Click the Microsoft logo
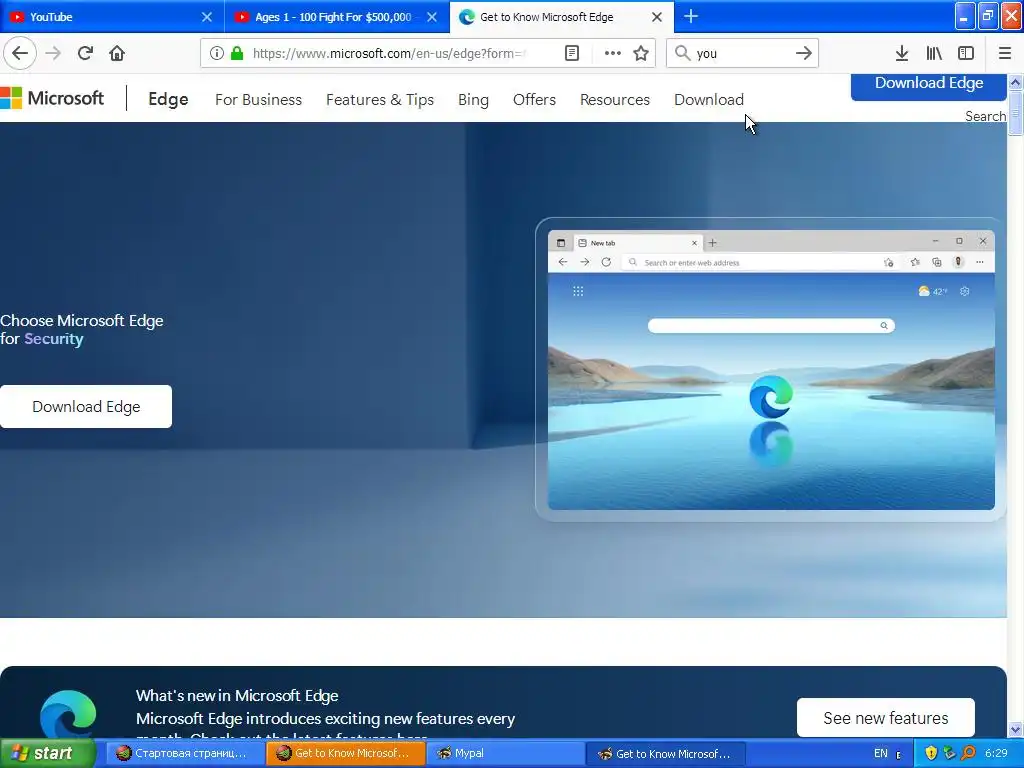The height and width of the screenshot is (768, 1024). pyautogui.click(x=52, y=98)
